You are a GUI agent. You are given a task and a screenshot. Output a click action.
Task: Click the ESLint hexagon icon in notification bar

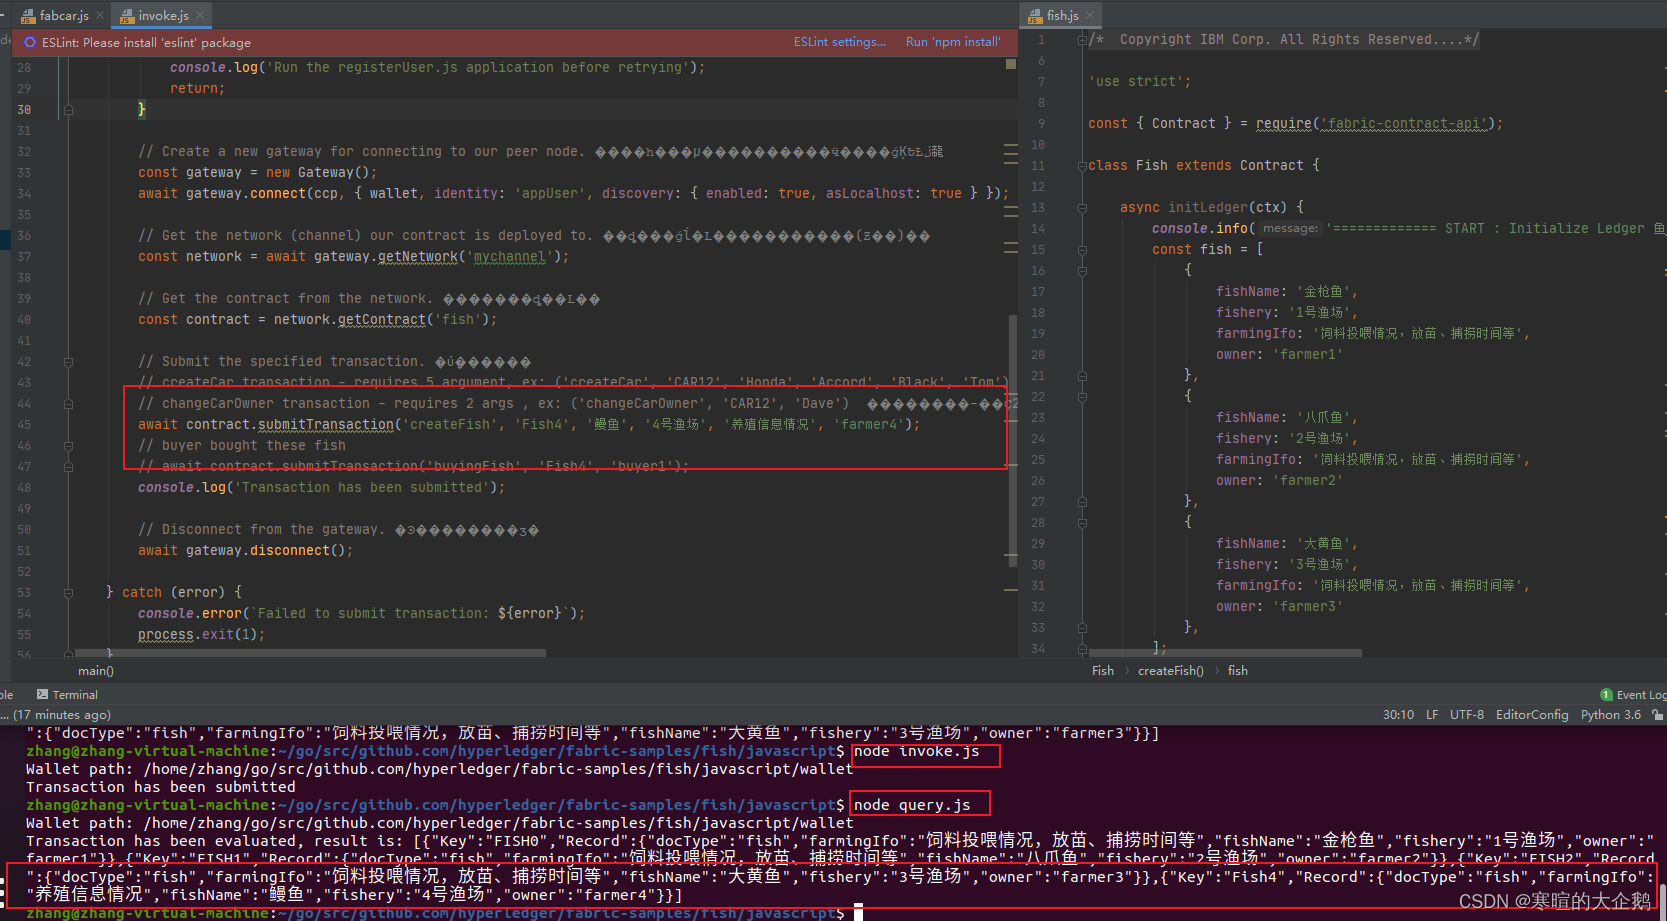30,43
